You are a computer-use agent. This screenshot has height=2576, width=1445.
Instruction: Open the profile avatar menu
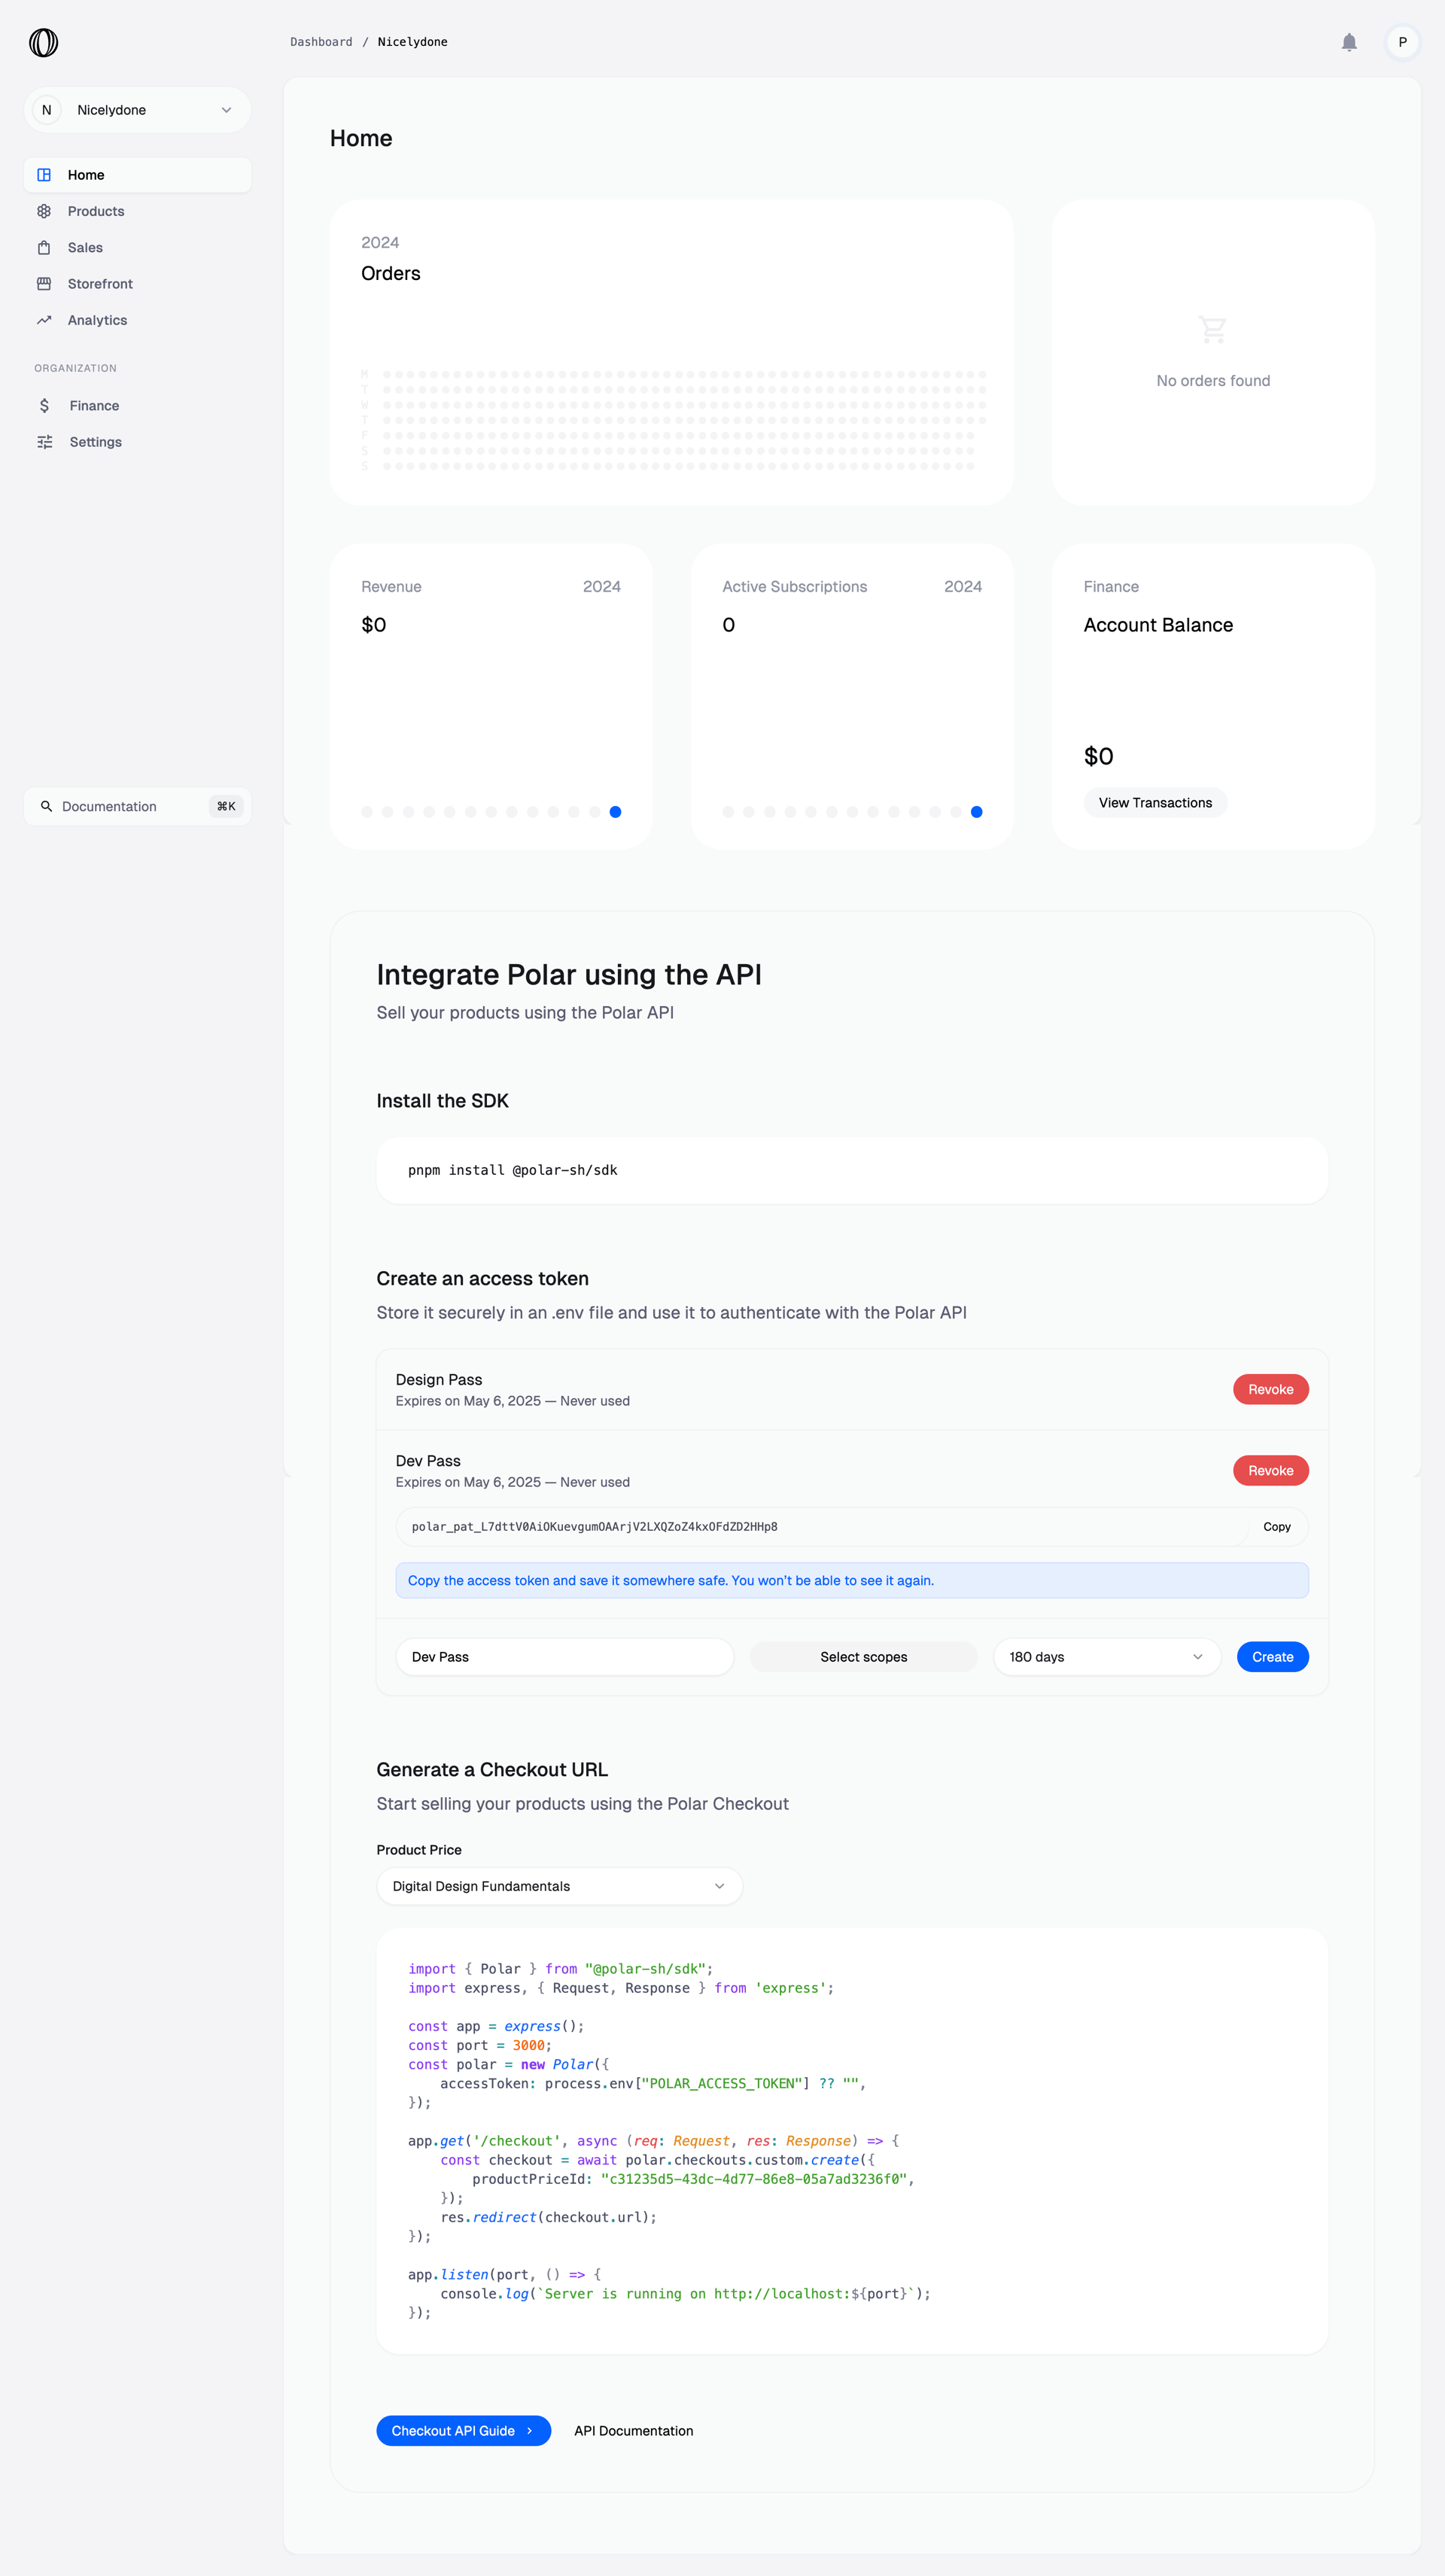[x=1402, y=42]
